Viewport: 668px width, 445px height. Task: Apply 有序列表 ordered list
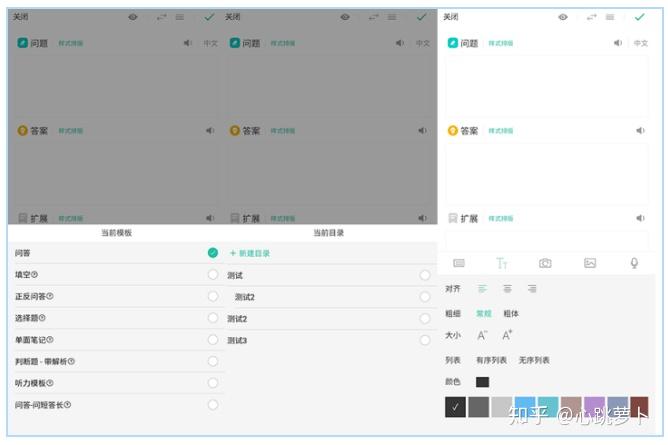491,360
